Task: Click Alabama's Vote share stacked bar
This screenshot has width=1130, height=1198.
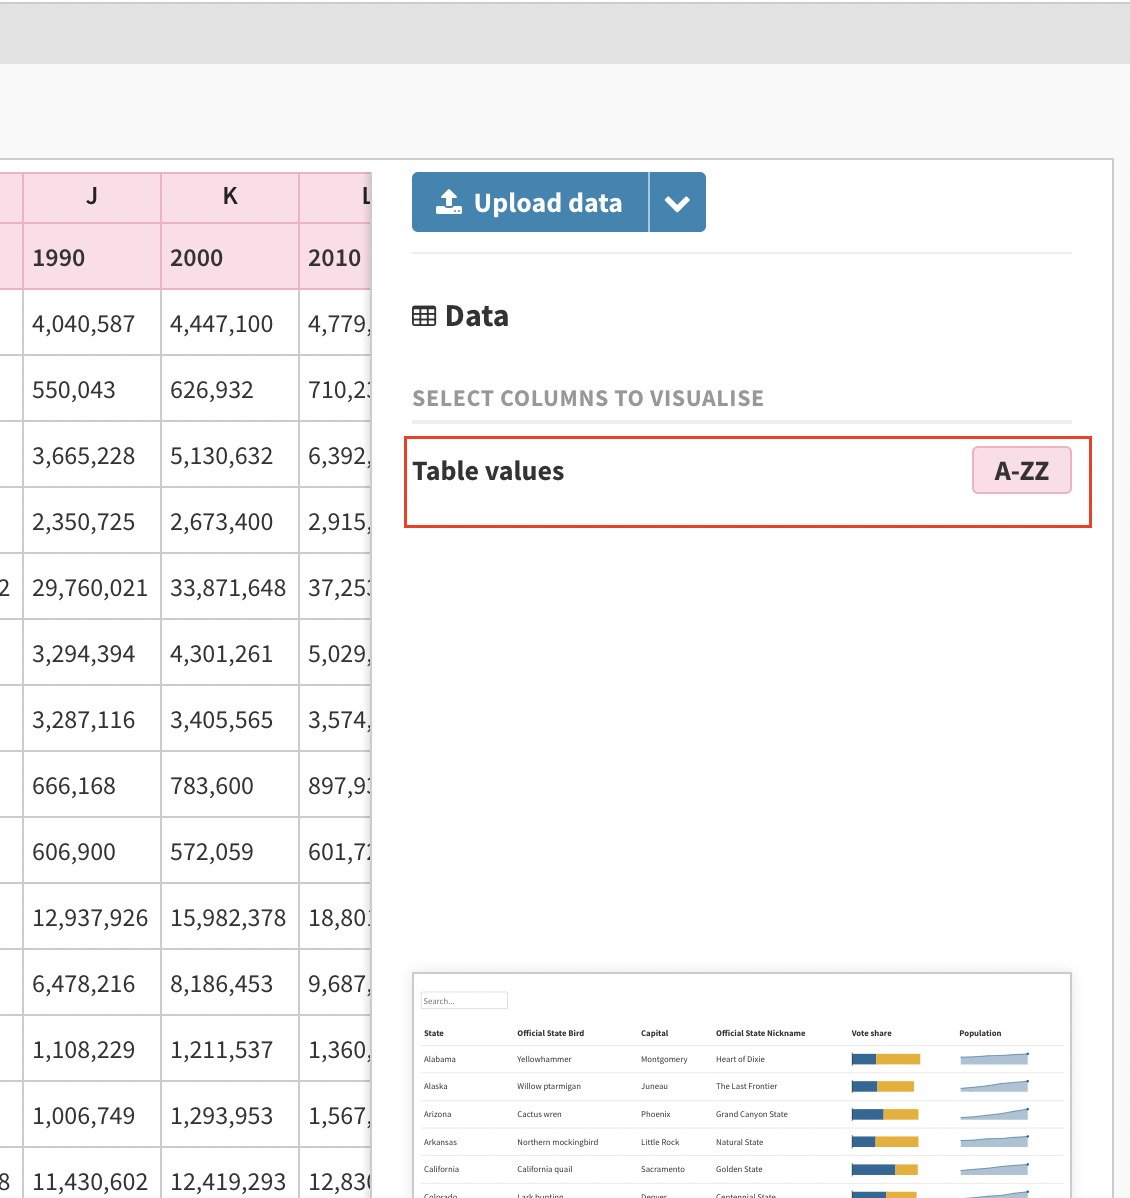Action: 885,1058
